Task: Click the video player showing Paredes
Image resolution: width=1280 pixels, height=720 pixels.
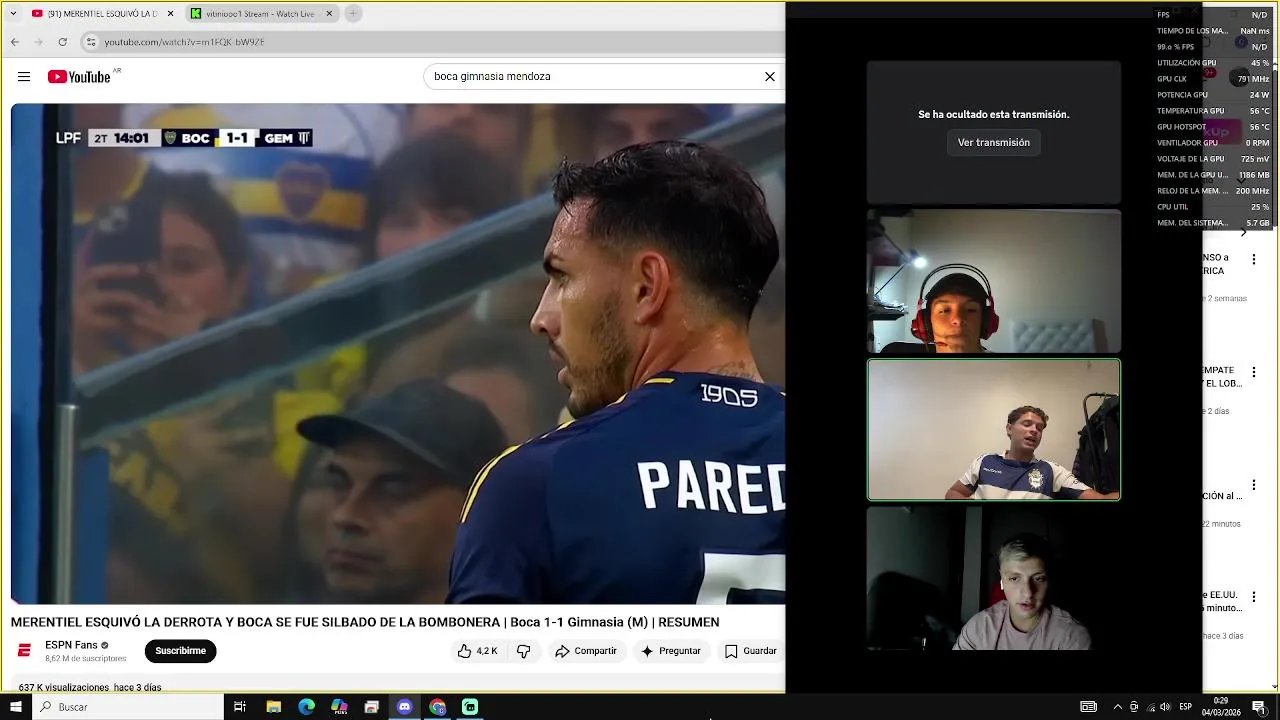Action: [398, 353]
